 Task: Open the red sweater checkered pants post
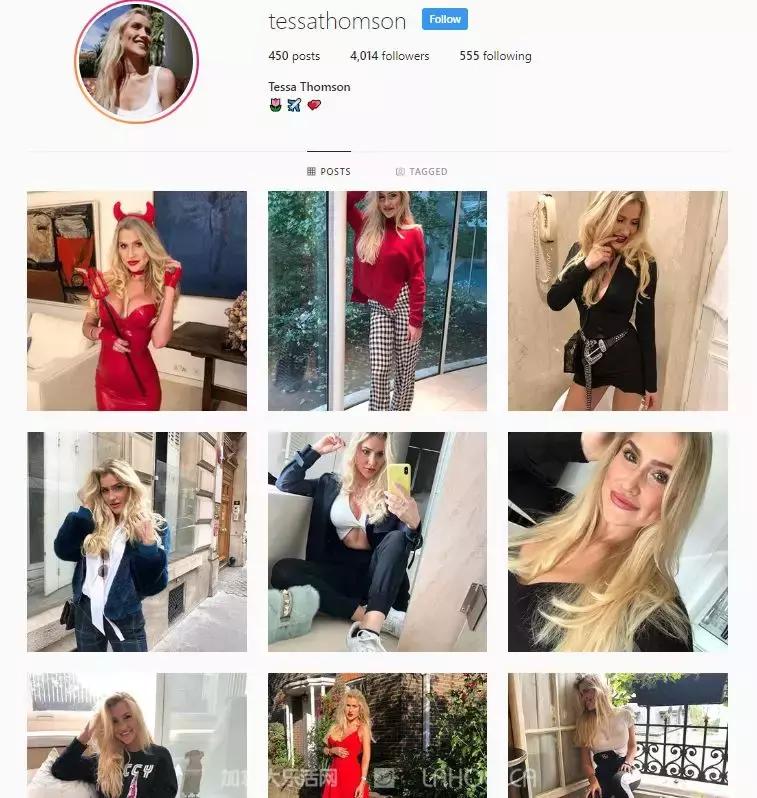[x=377, y=301]
